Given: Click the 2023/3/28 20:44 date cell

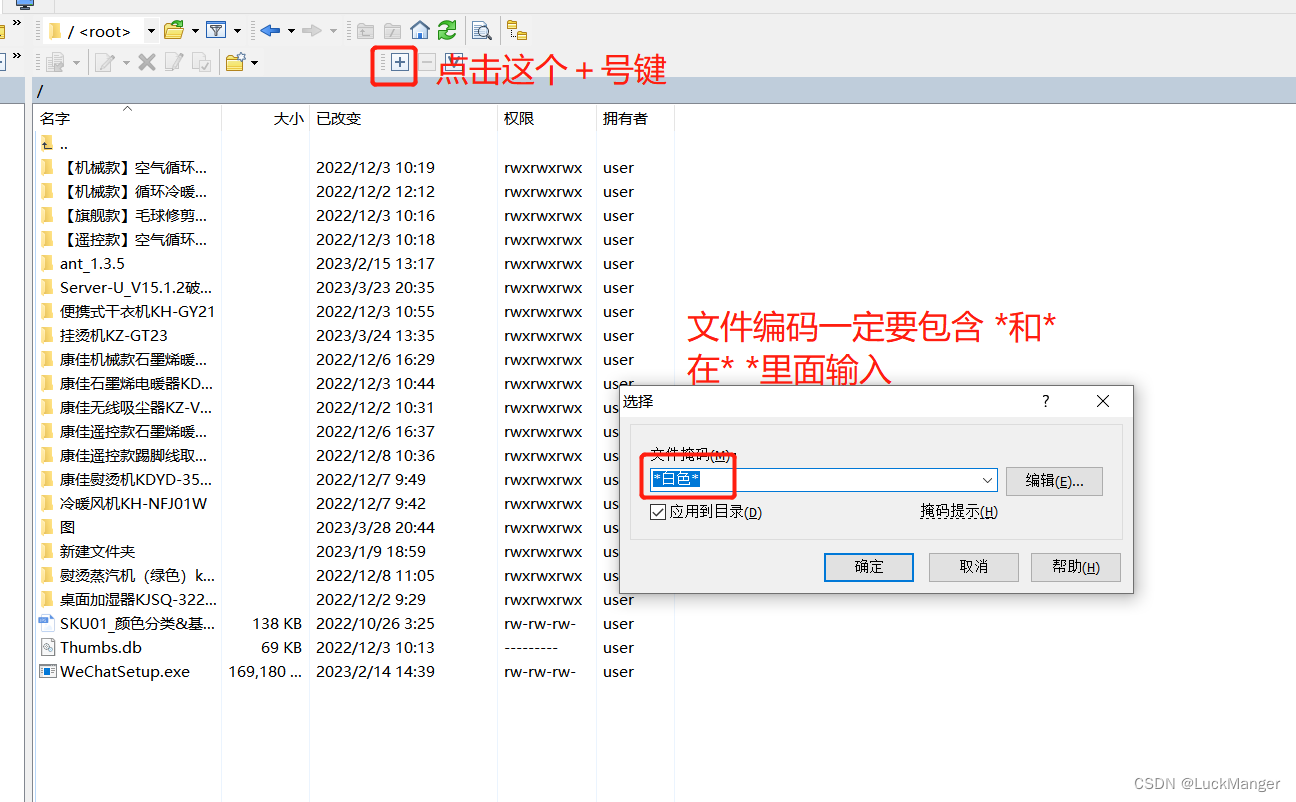Looking at the screenshot, I should click(375, 528).
